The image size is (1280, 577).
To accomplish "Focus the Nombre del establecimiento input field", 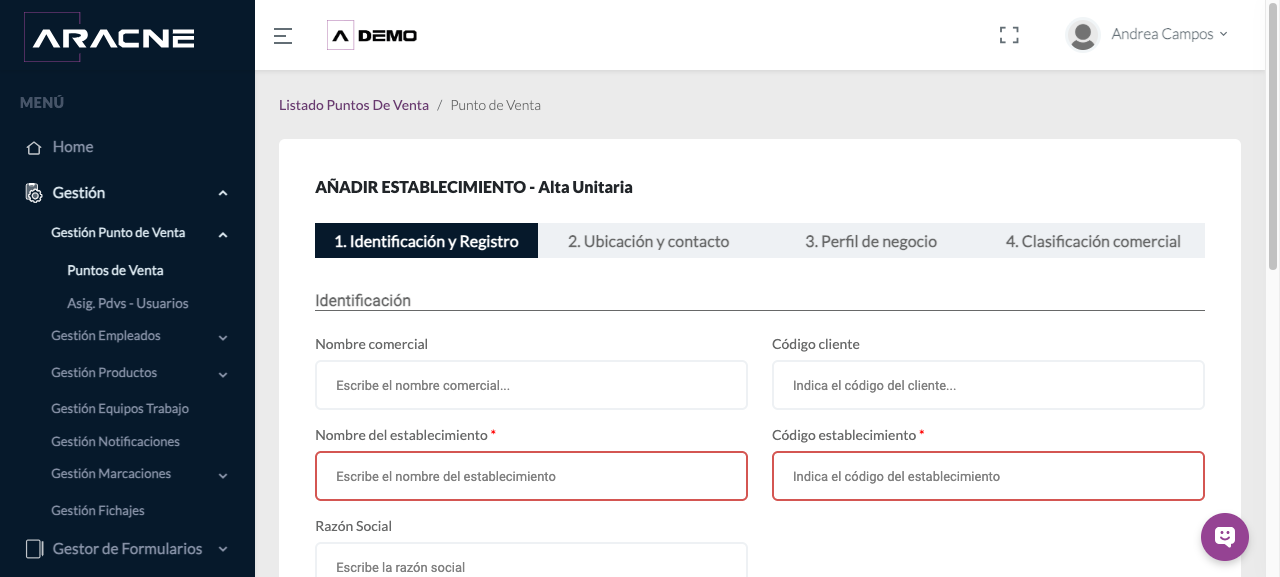I will [531, 476].
